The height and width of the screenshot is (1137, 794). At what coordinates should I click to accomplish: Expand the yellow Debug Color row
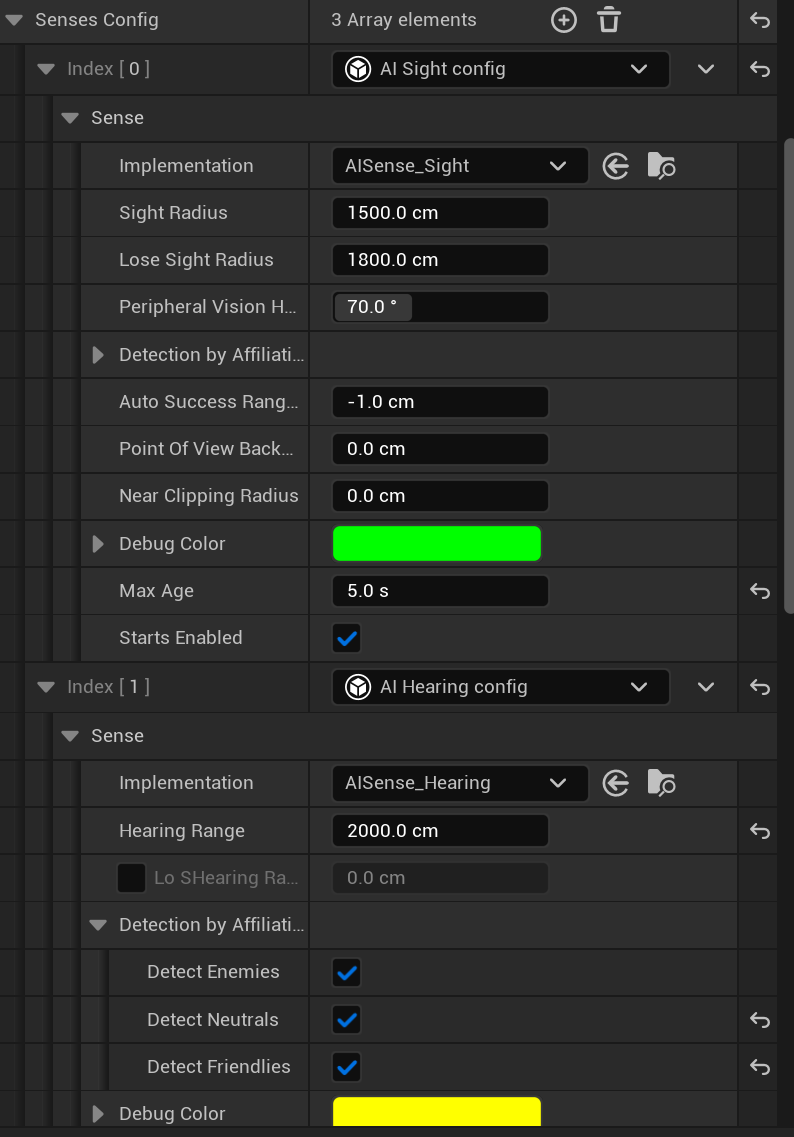[x=98, y=1114]
